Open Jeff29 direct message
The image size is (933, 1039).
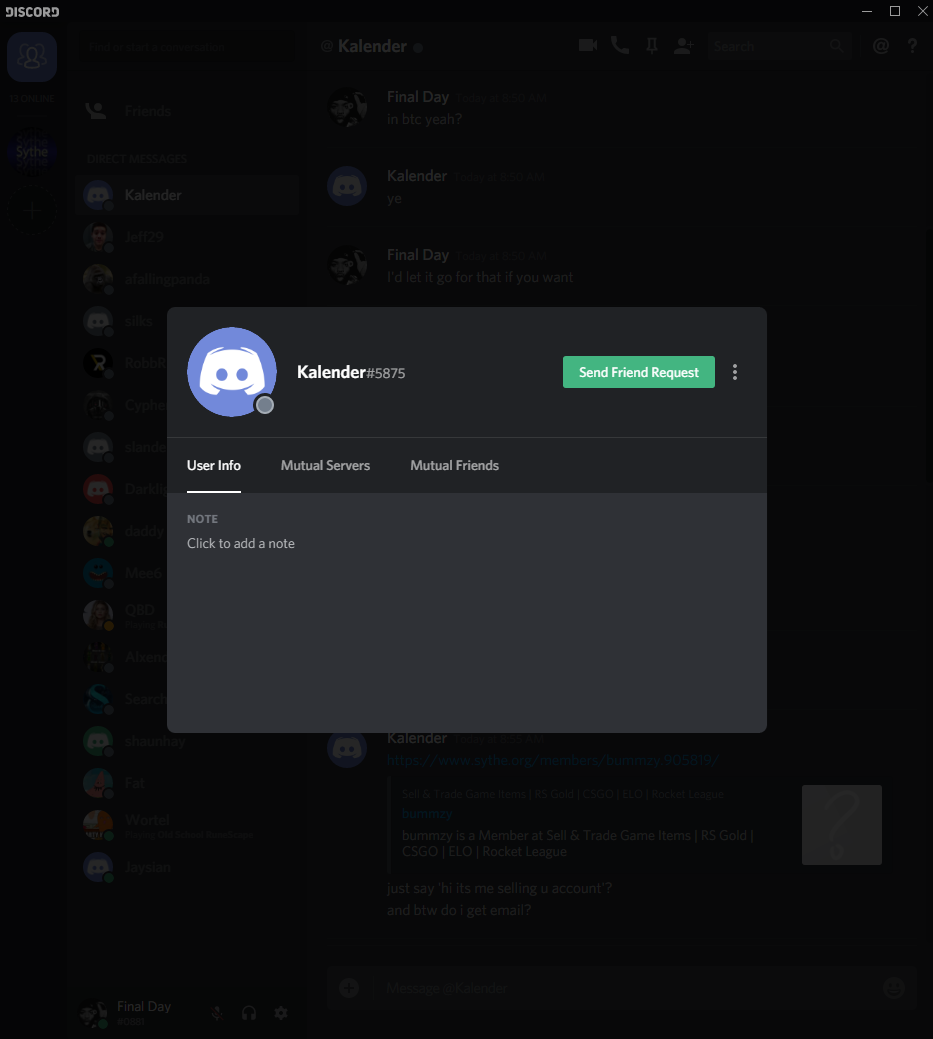tap(187, 237)
